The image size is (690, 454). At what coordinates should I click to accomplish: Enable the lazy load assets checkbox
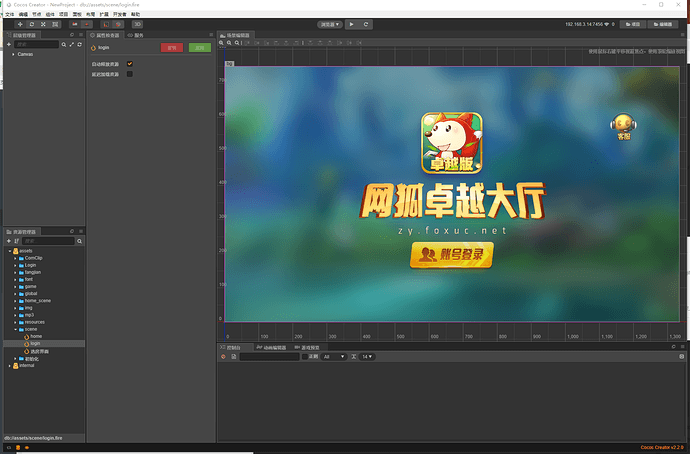coord(130,74)
